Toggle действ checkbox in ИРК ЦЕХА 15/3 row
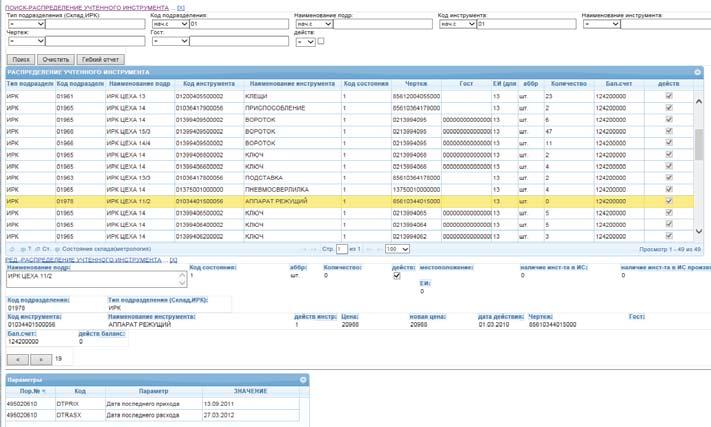711x427 pixels. pyautogui.click(x=669, y=131)
